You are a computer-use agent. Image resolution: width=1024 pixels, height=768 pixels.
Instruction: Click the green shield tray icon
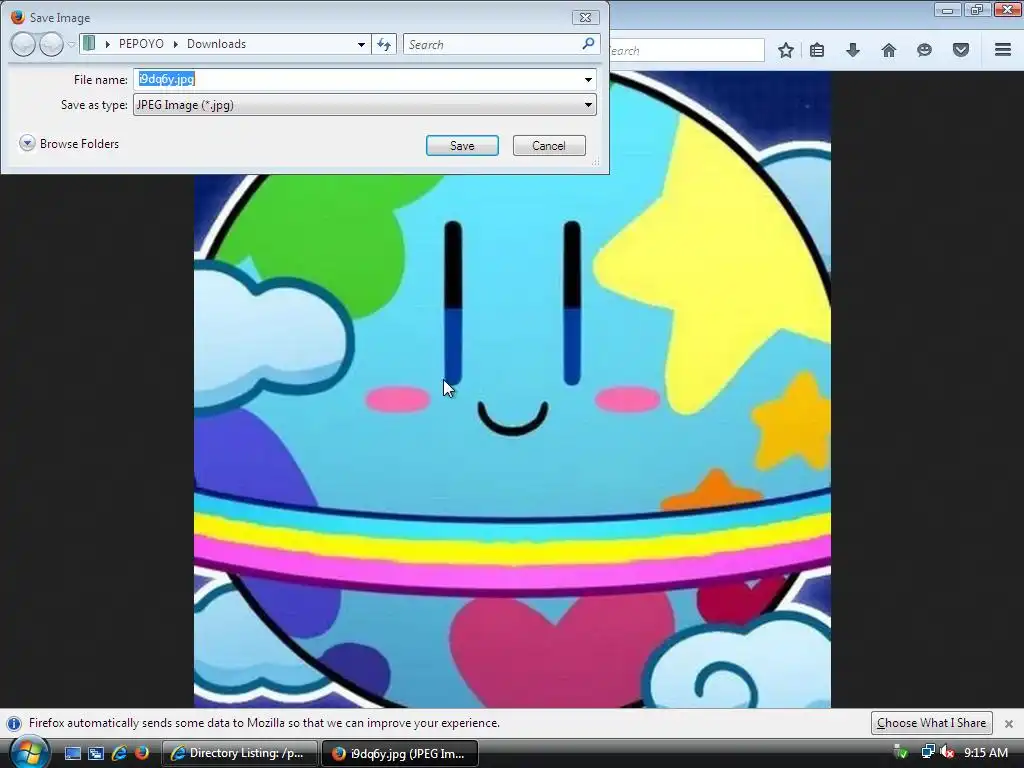point(901,752)
